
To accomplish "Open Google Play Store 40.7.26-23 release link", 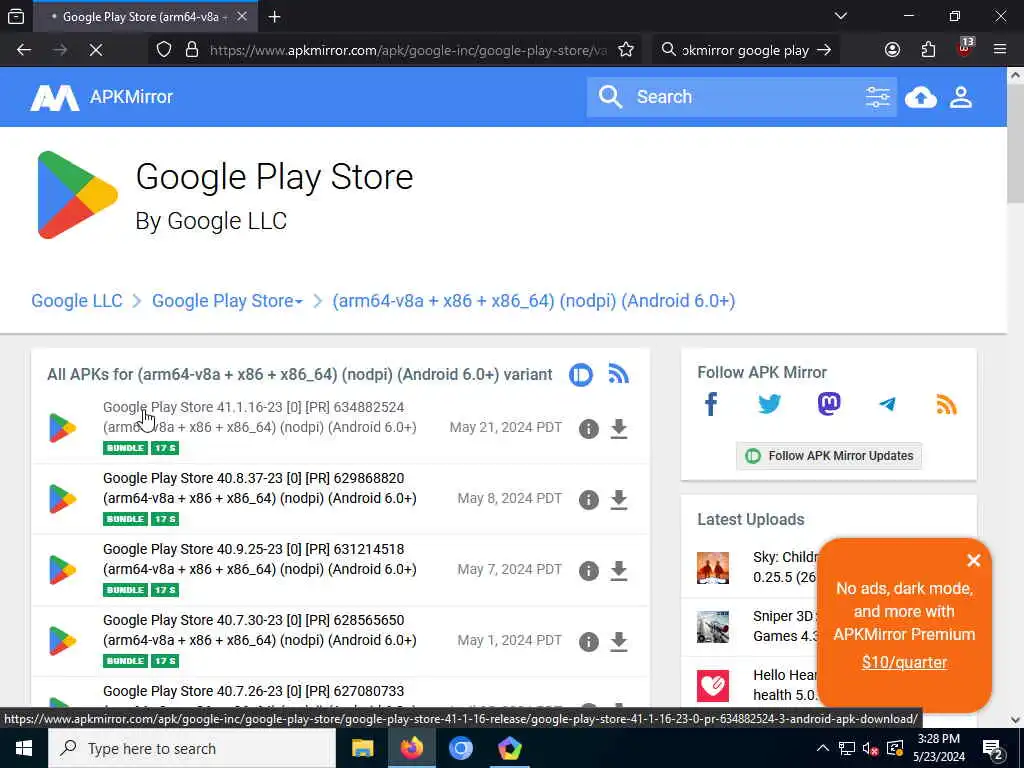I will point(253,692).
